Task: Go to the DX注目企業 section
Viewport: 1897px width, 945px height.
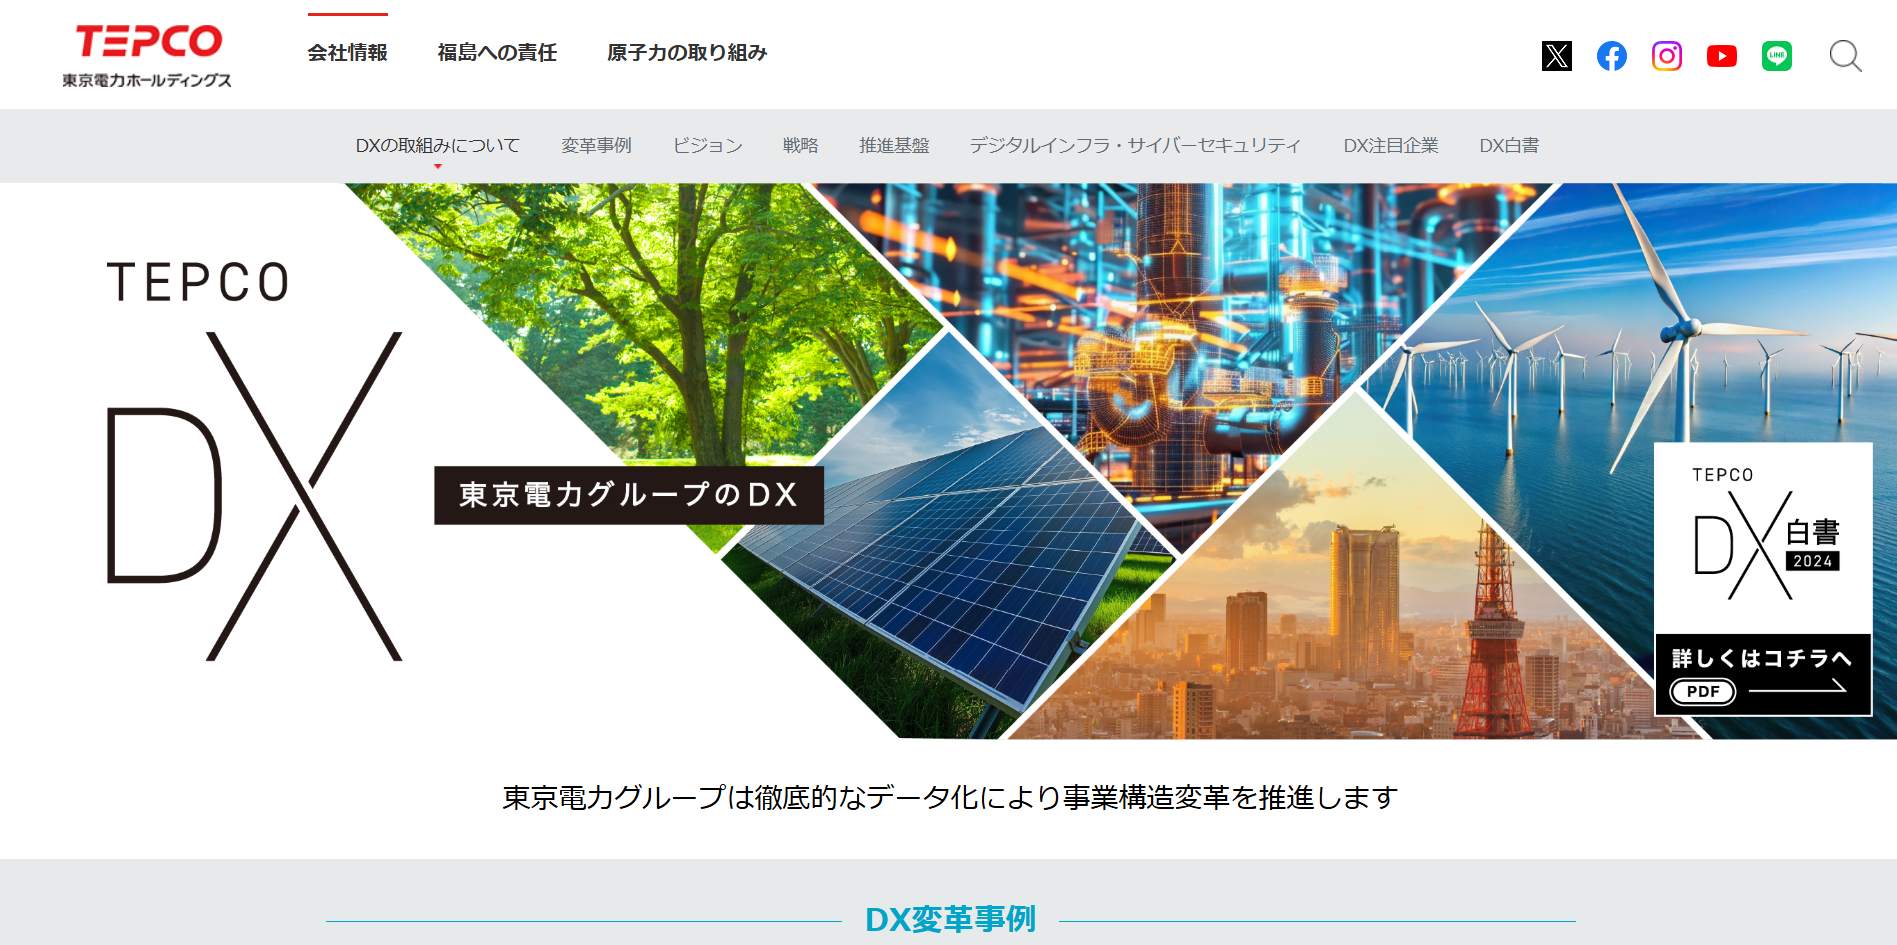Action: [x=1391, y=146]
